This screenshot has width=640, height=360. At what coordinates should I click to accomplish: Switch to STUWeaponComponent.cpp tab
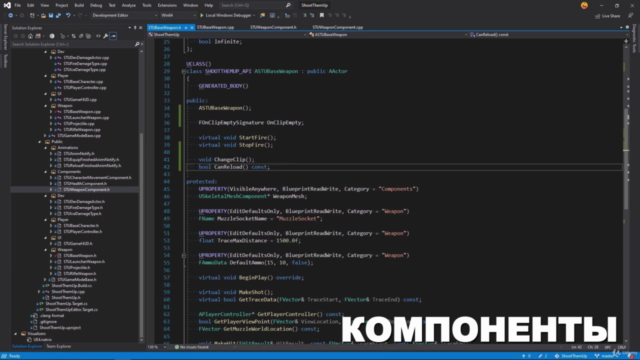(x=338, y=27)
